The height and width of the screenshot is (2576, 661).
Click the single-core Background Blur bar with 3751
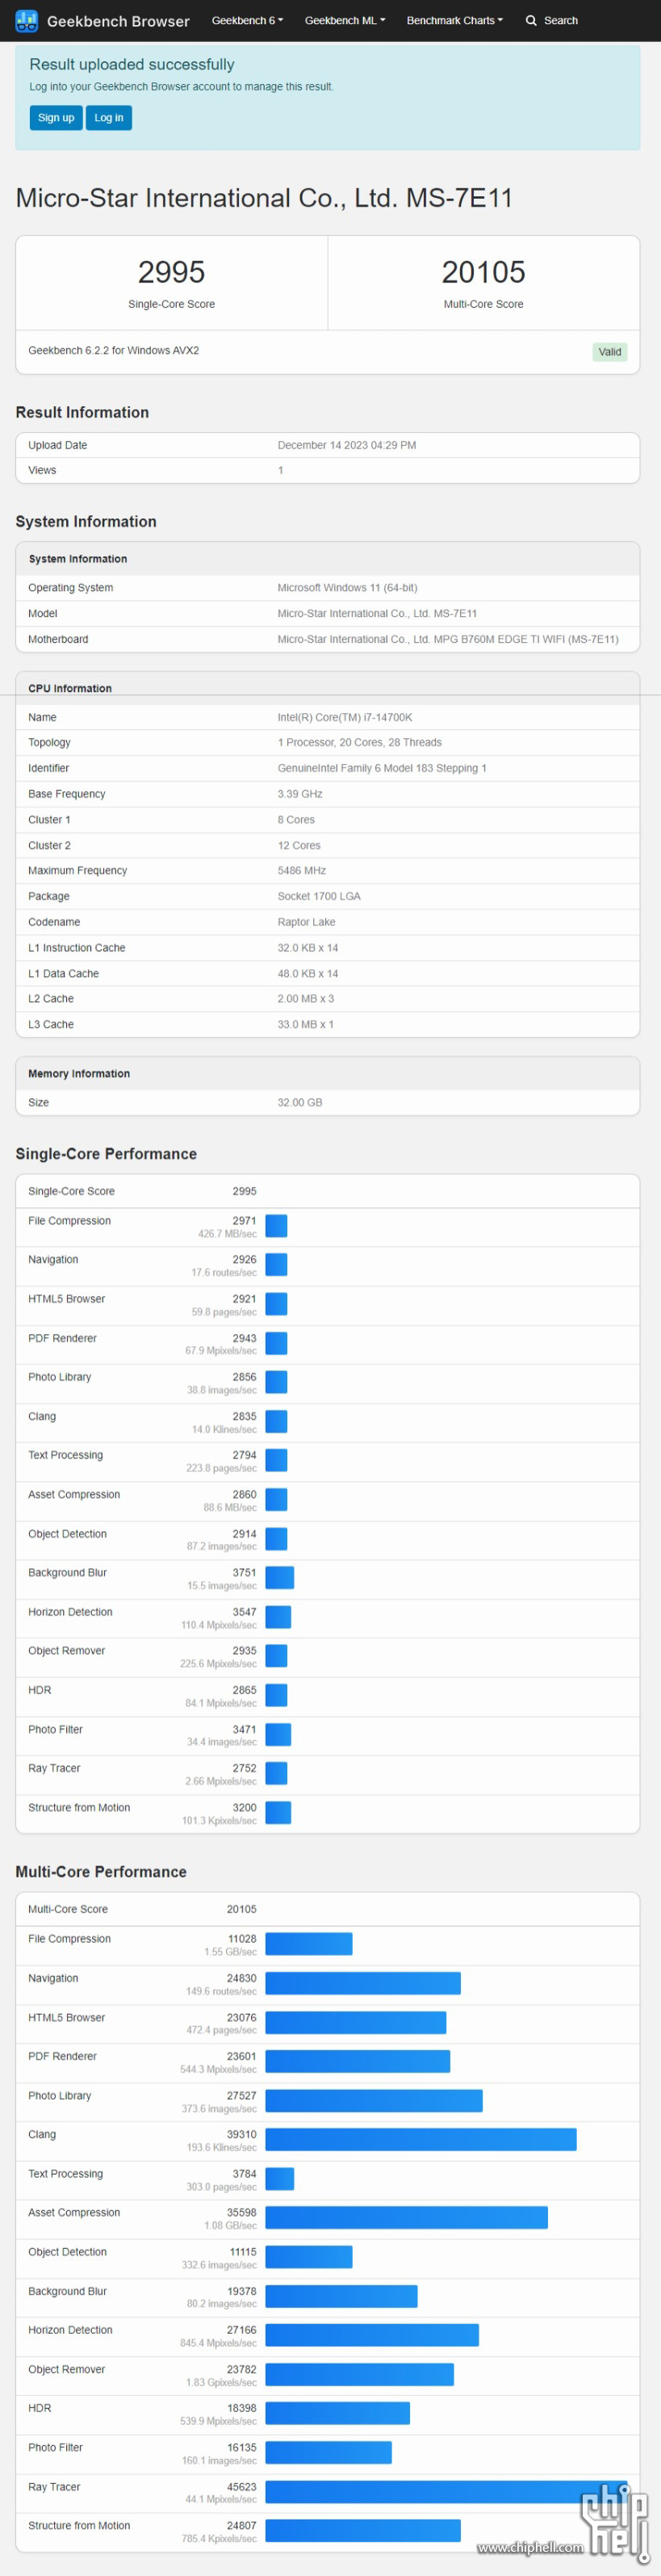[280, 1578]
